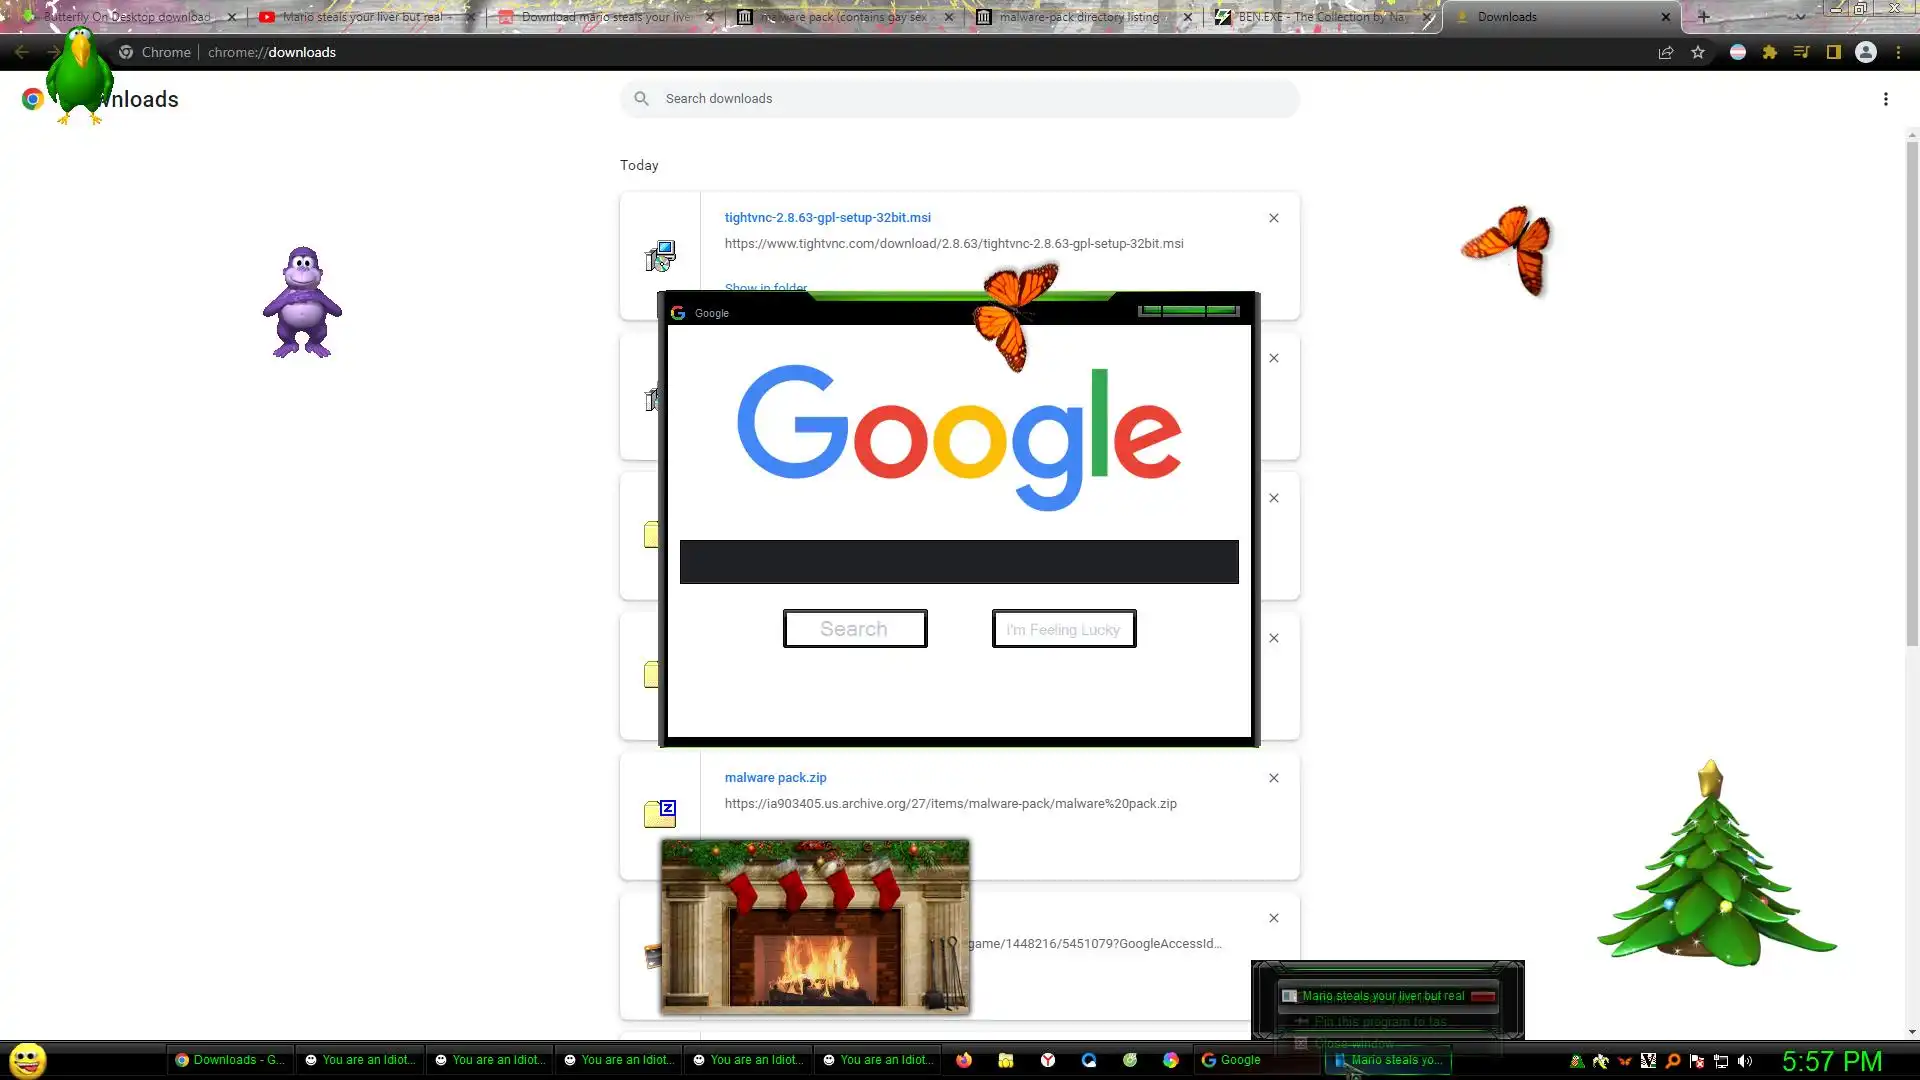Click the black Google search field
This screenshot has height=1080, width=1920.
958,562
